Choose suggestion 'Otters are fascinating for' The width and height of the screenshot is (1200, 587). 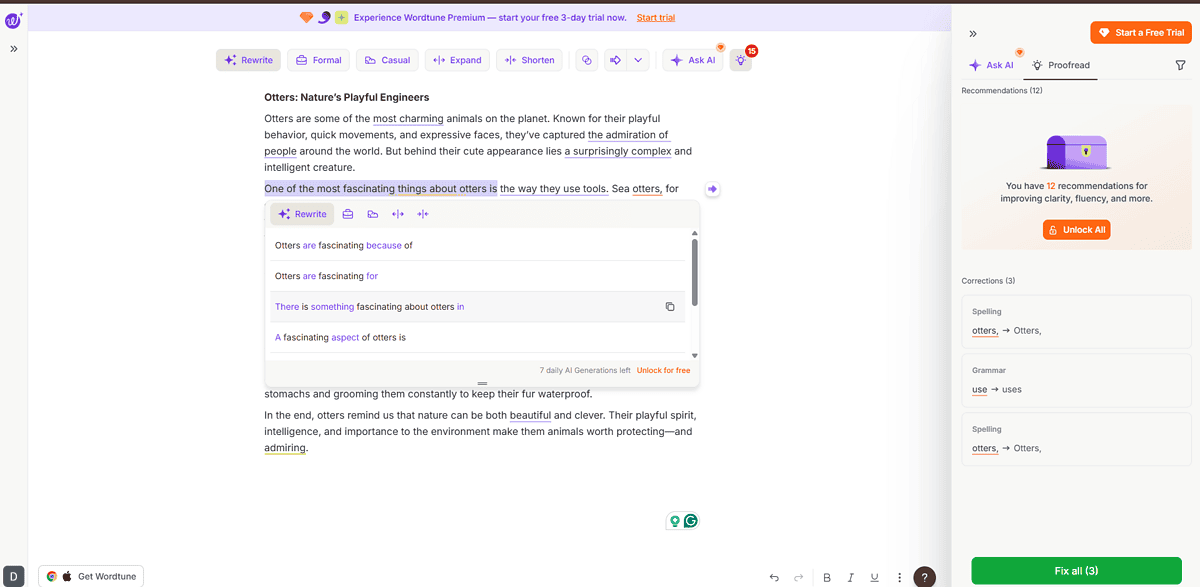[x=478, y=276]
